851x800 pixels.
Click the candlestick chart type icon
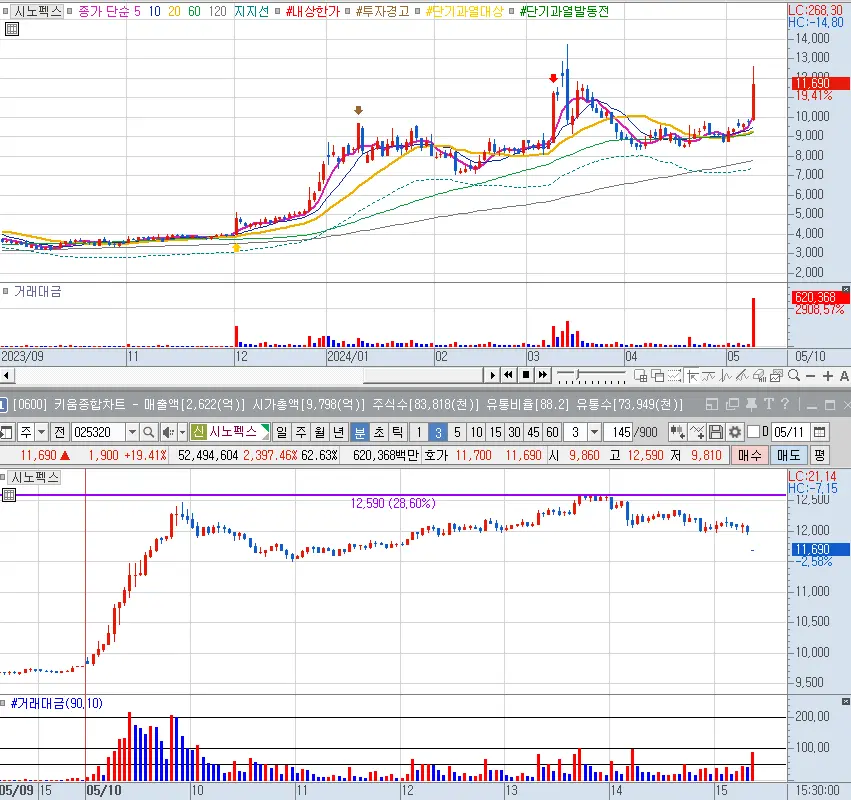677,433
